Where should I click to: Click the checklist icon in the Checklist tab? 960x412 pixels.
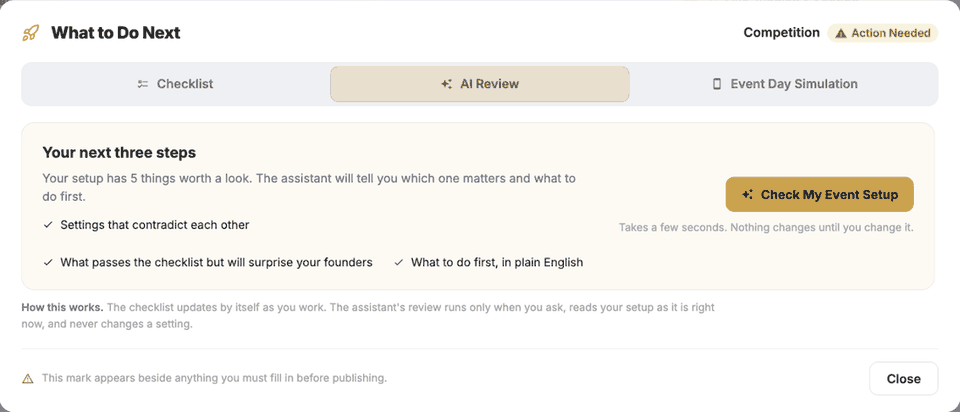[143, 84]
